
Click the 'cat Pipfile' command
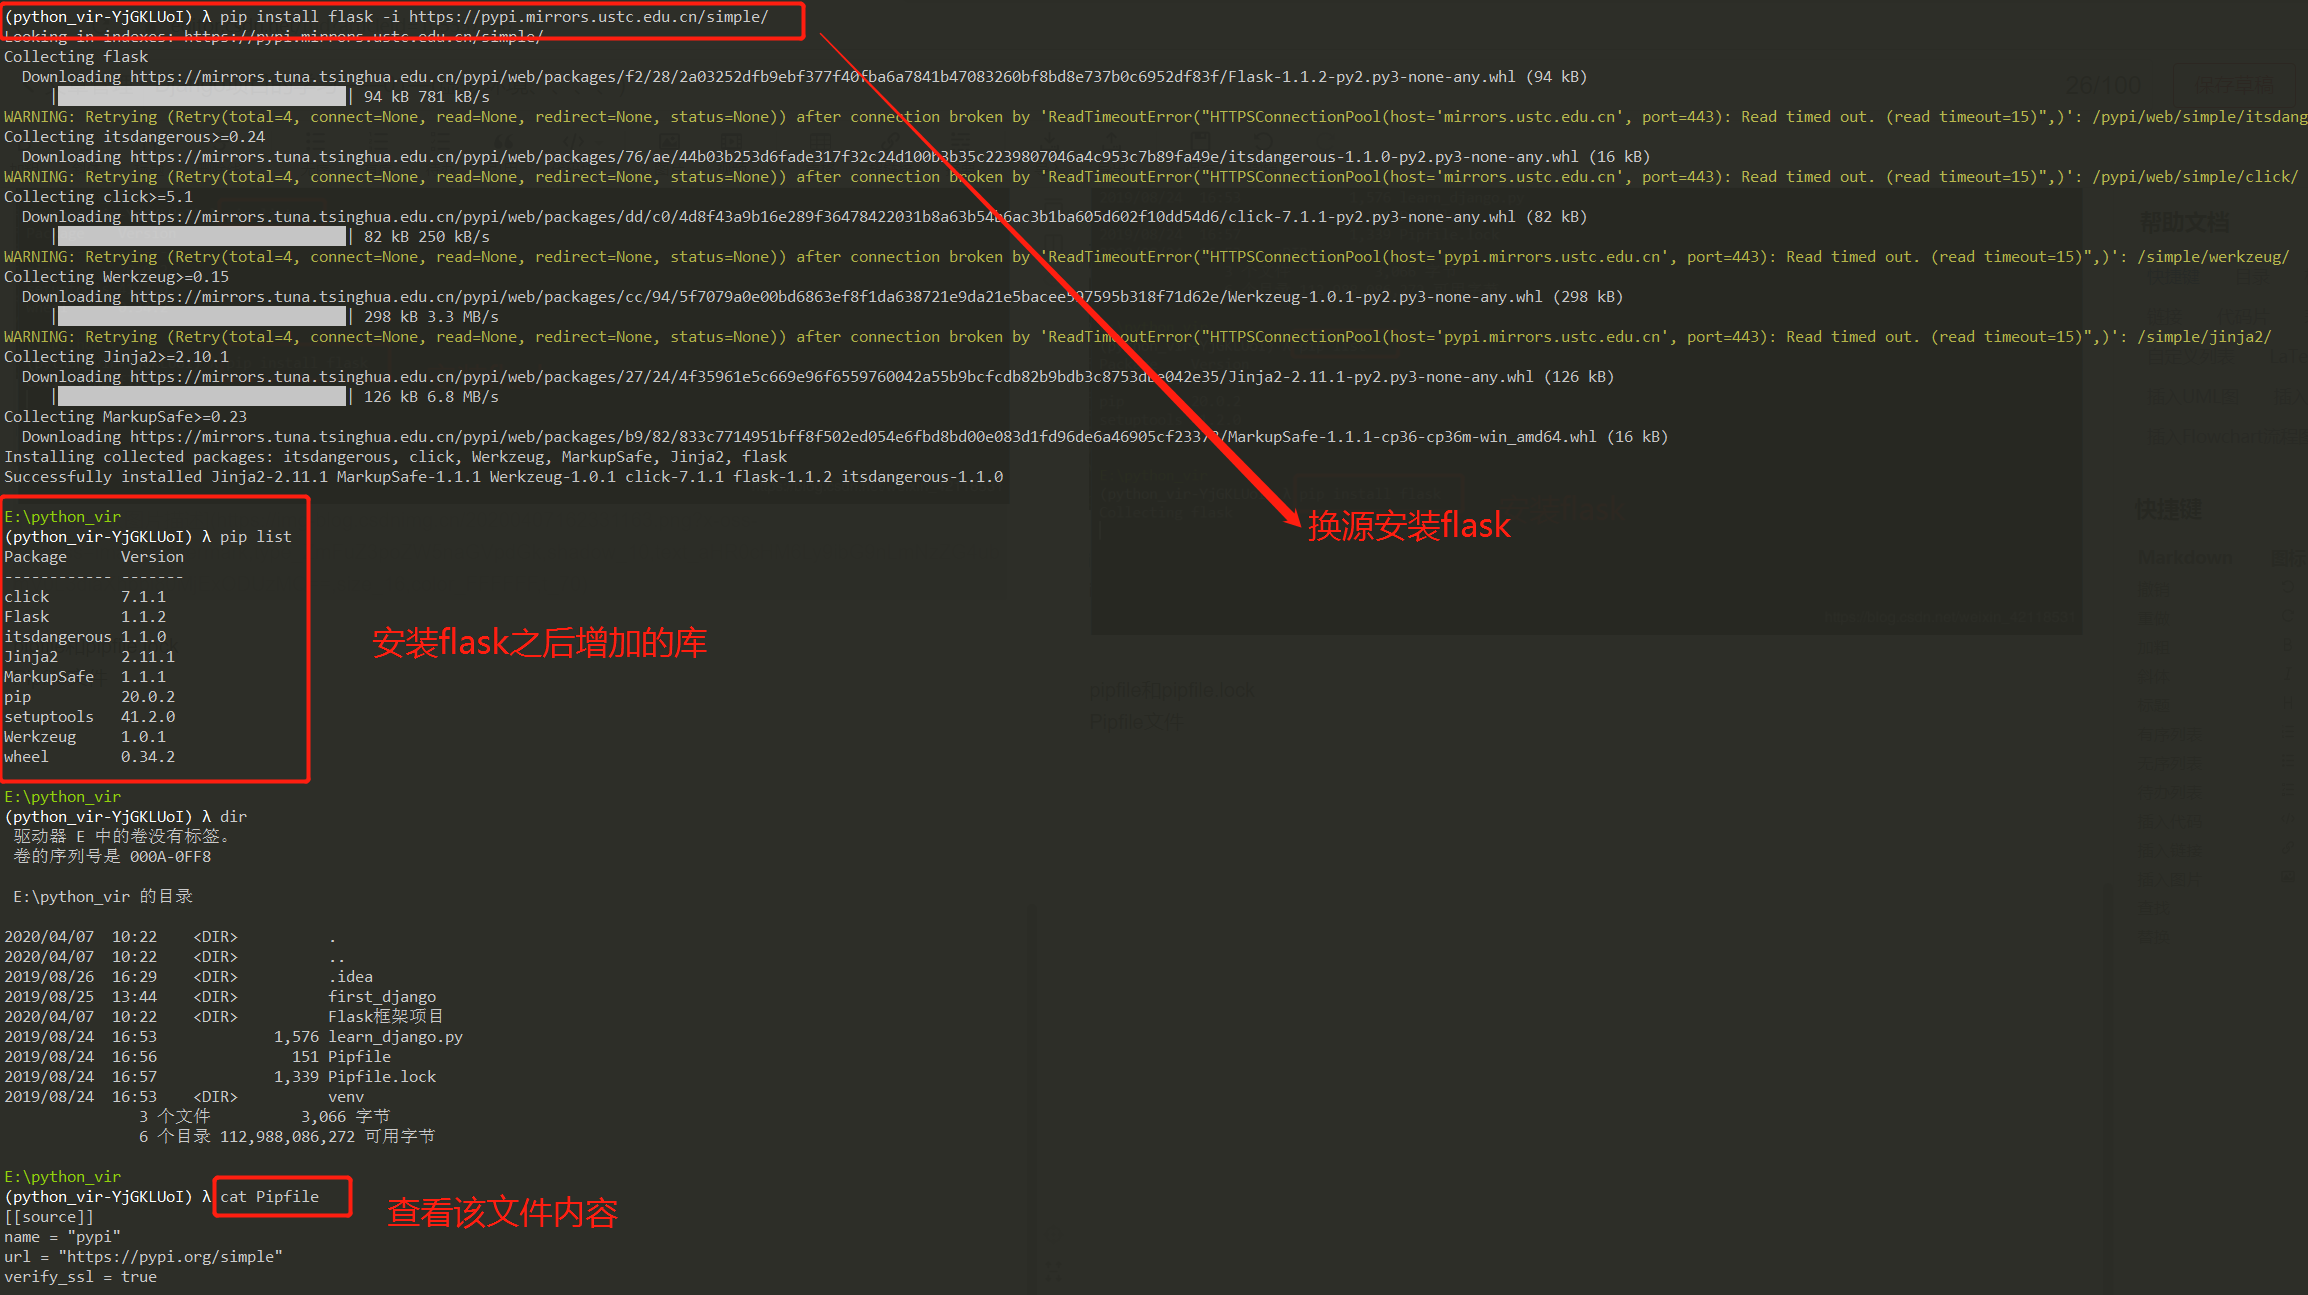click(x=270, y=1197)
